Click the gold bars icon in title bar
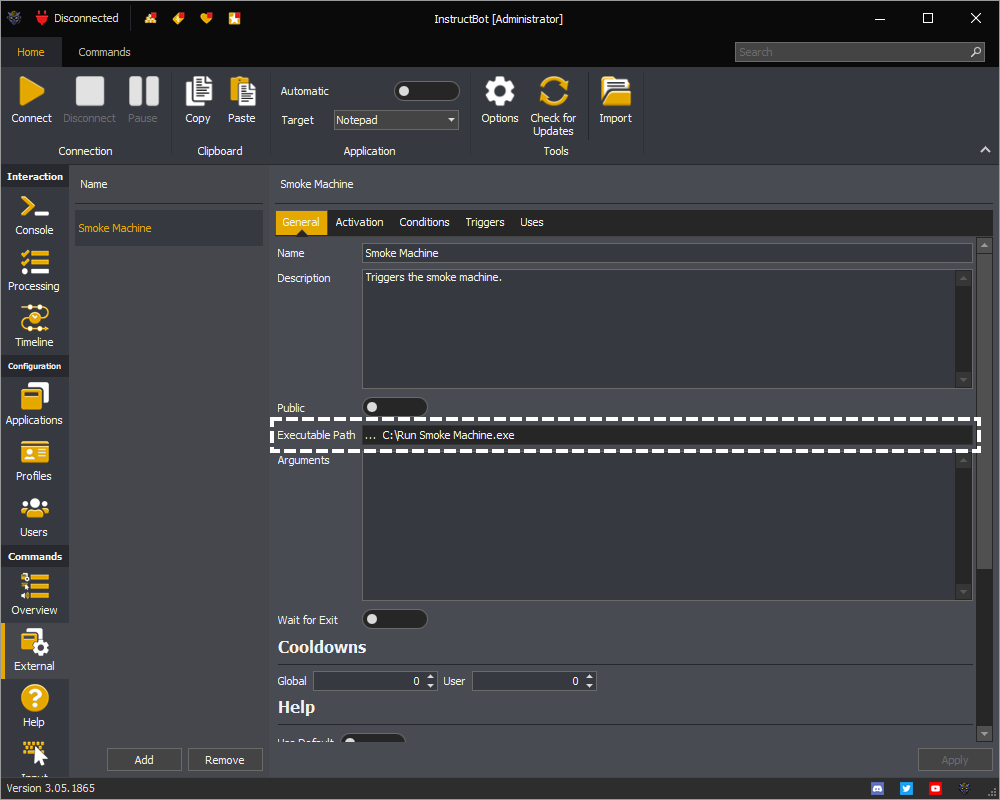The image size is (1000, 800). point(151,18)
